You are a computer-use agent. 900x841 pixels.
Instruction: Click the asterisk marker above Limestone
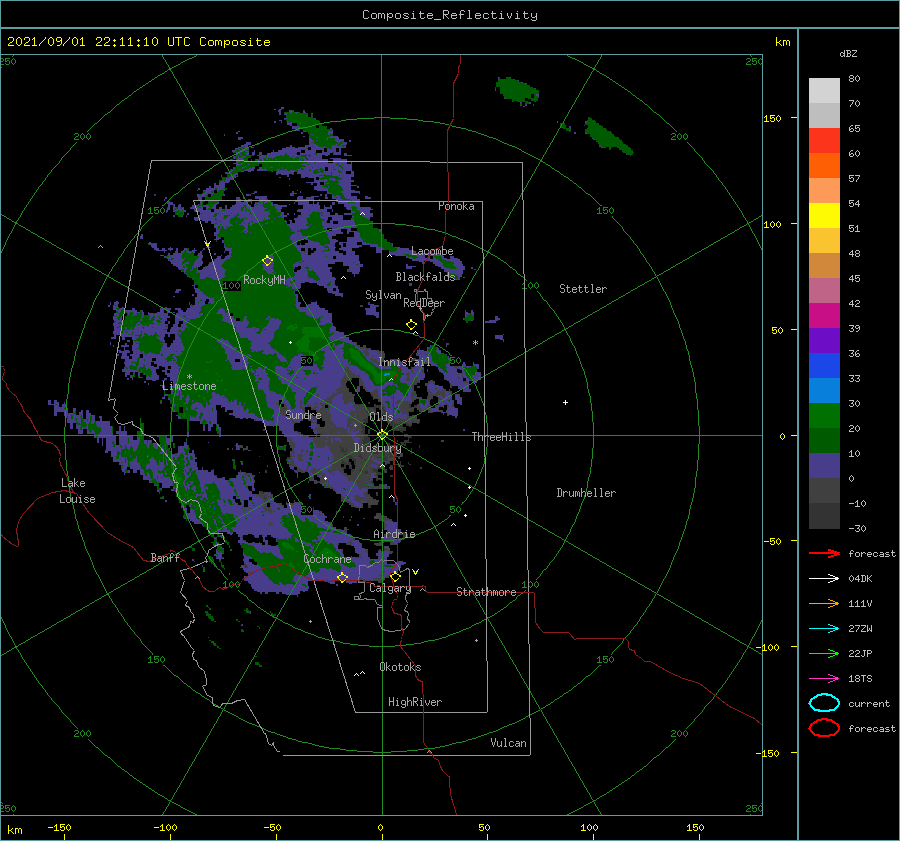pyautogui.click(x=189, y=377)
